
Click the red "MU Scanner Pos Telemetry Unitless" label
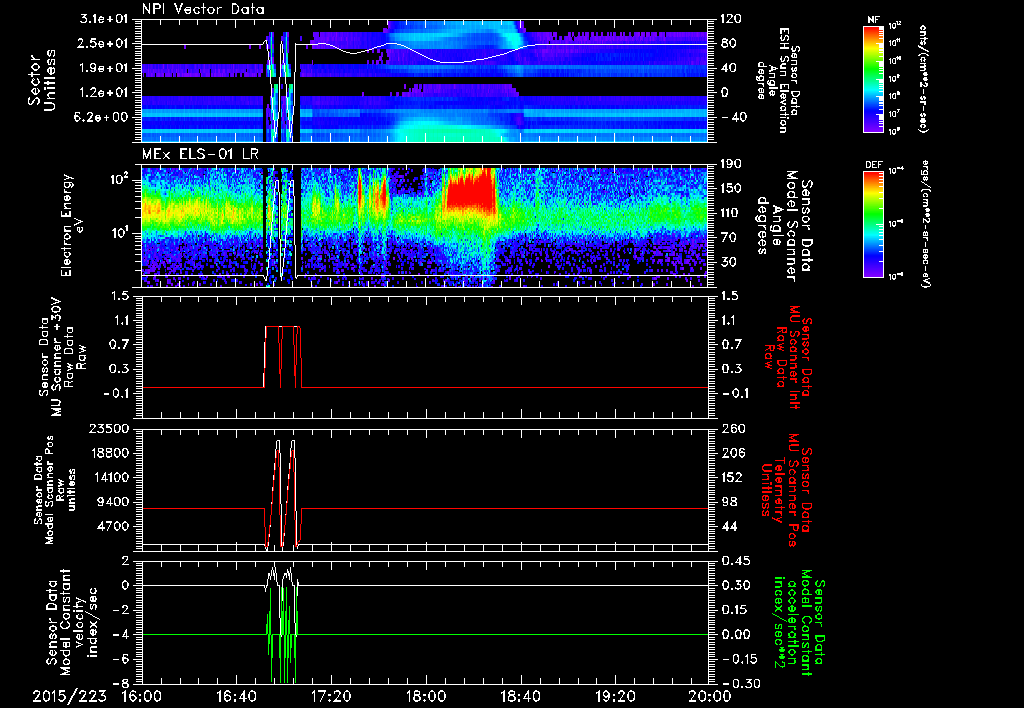point(787,490)
